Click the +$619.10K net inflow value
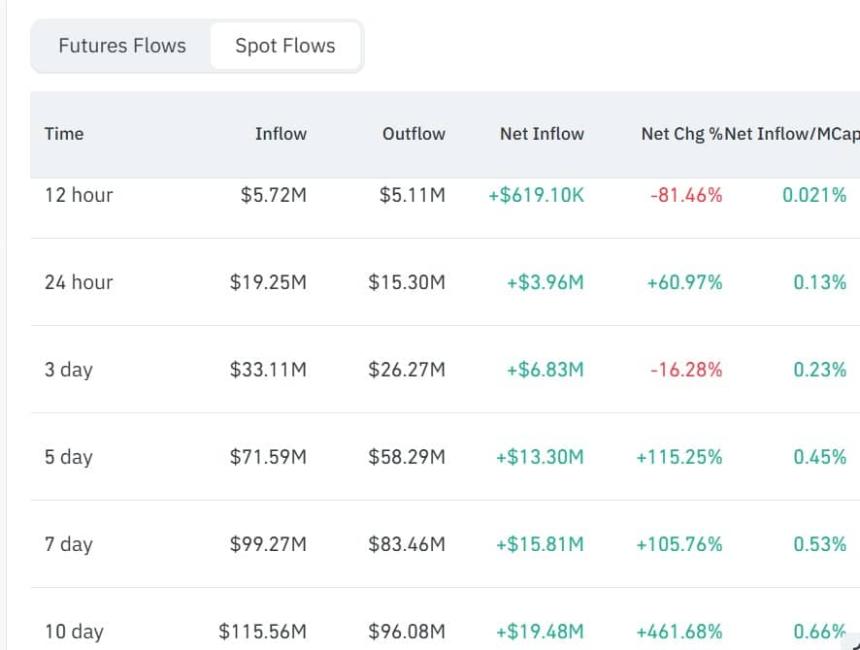 pyautogui.click(x=536, y=195)
